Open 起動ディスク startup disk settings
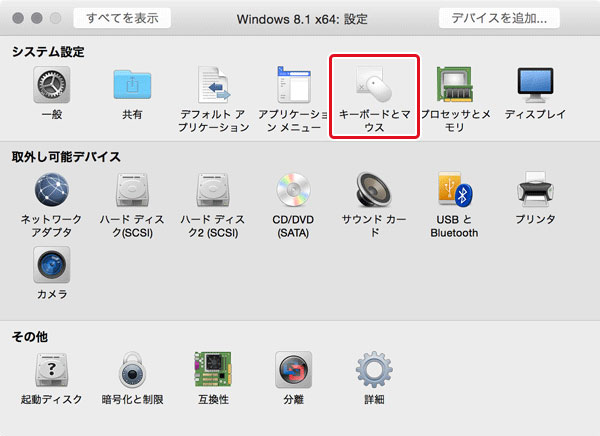 (x=51, y=370)
